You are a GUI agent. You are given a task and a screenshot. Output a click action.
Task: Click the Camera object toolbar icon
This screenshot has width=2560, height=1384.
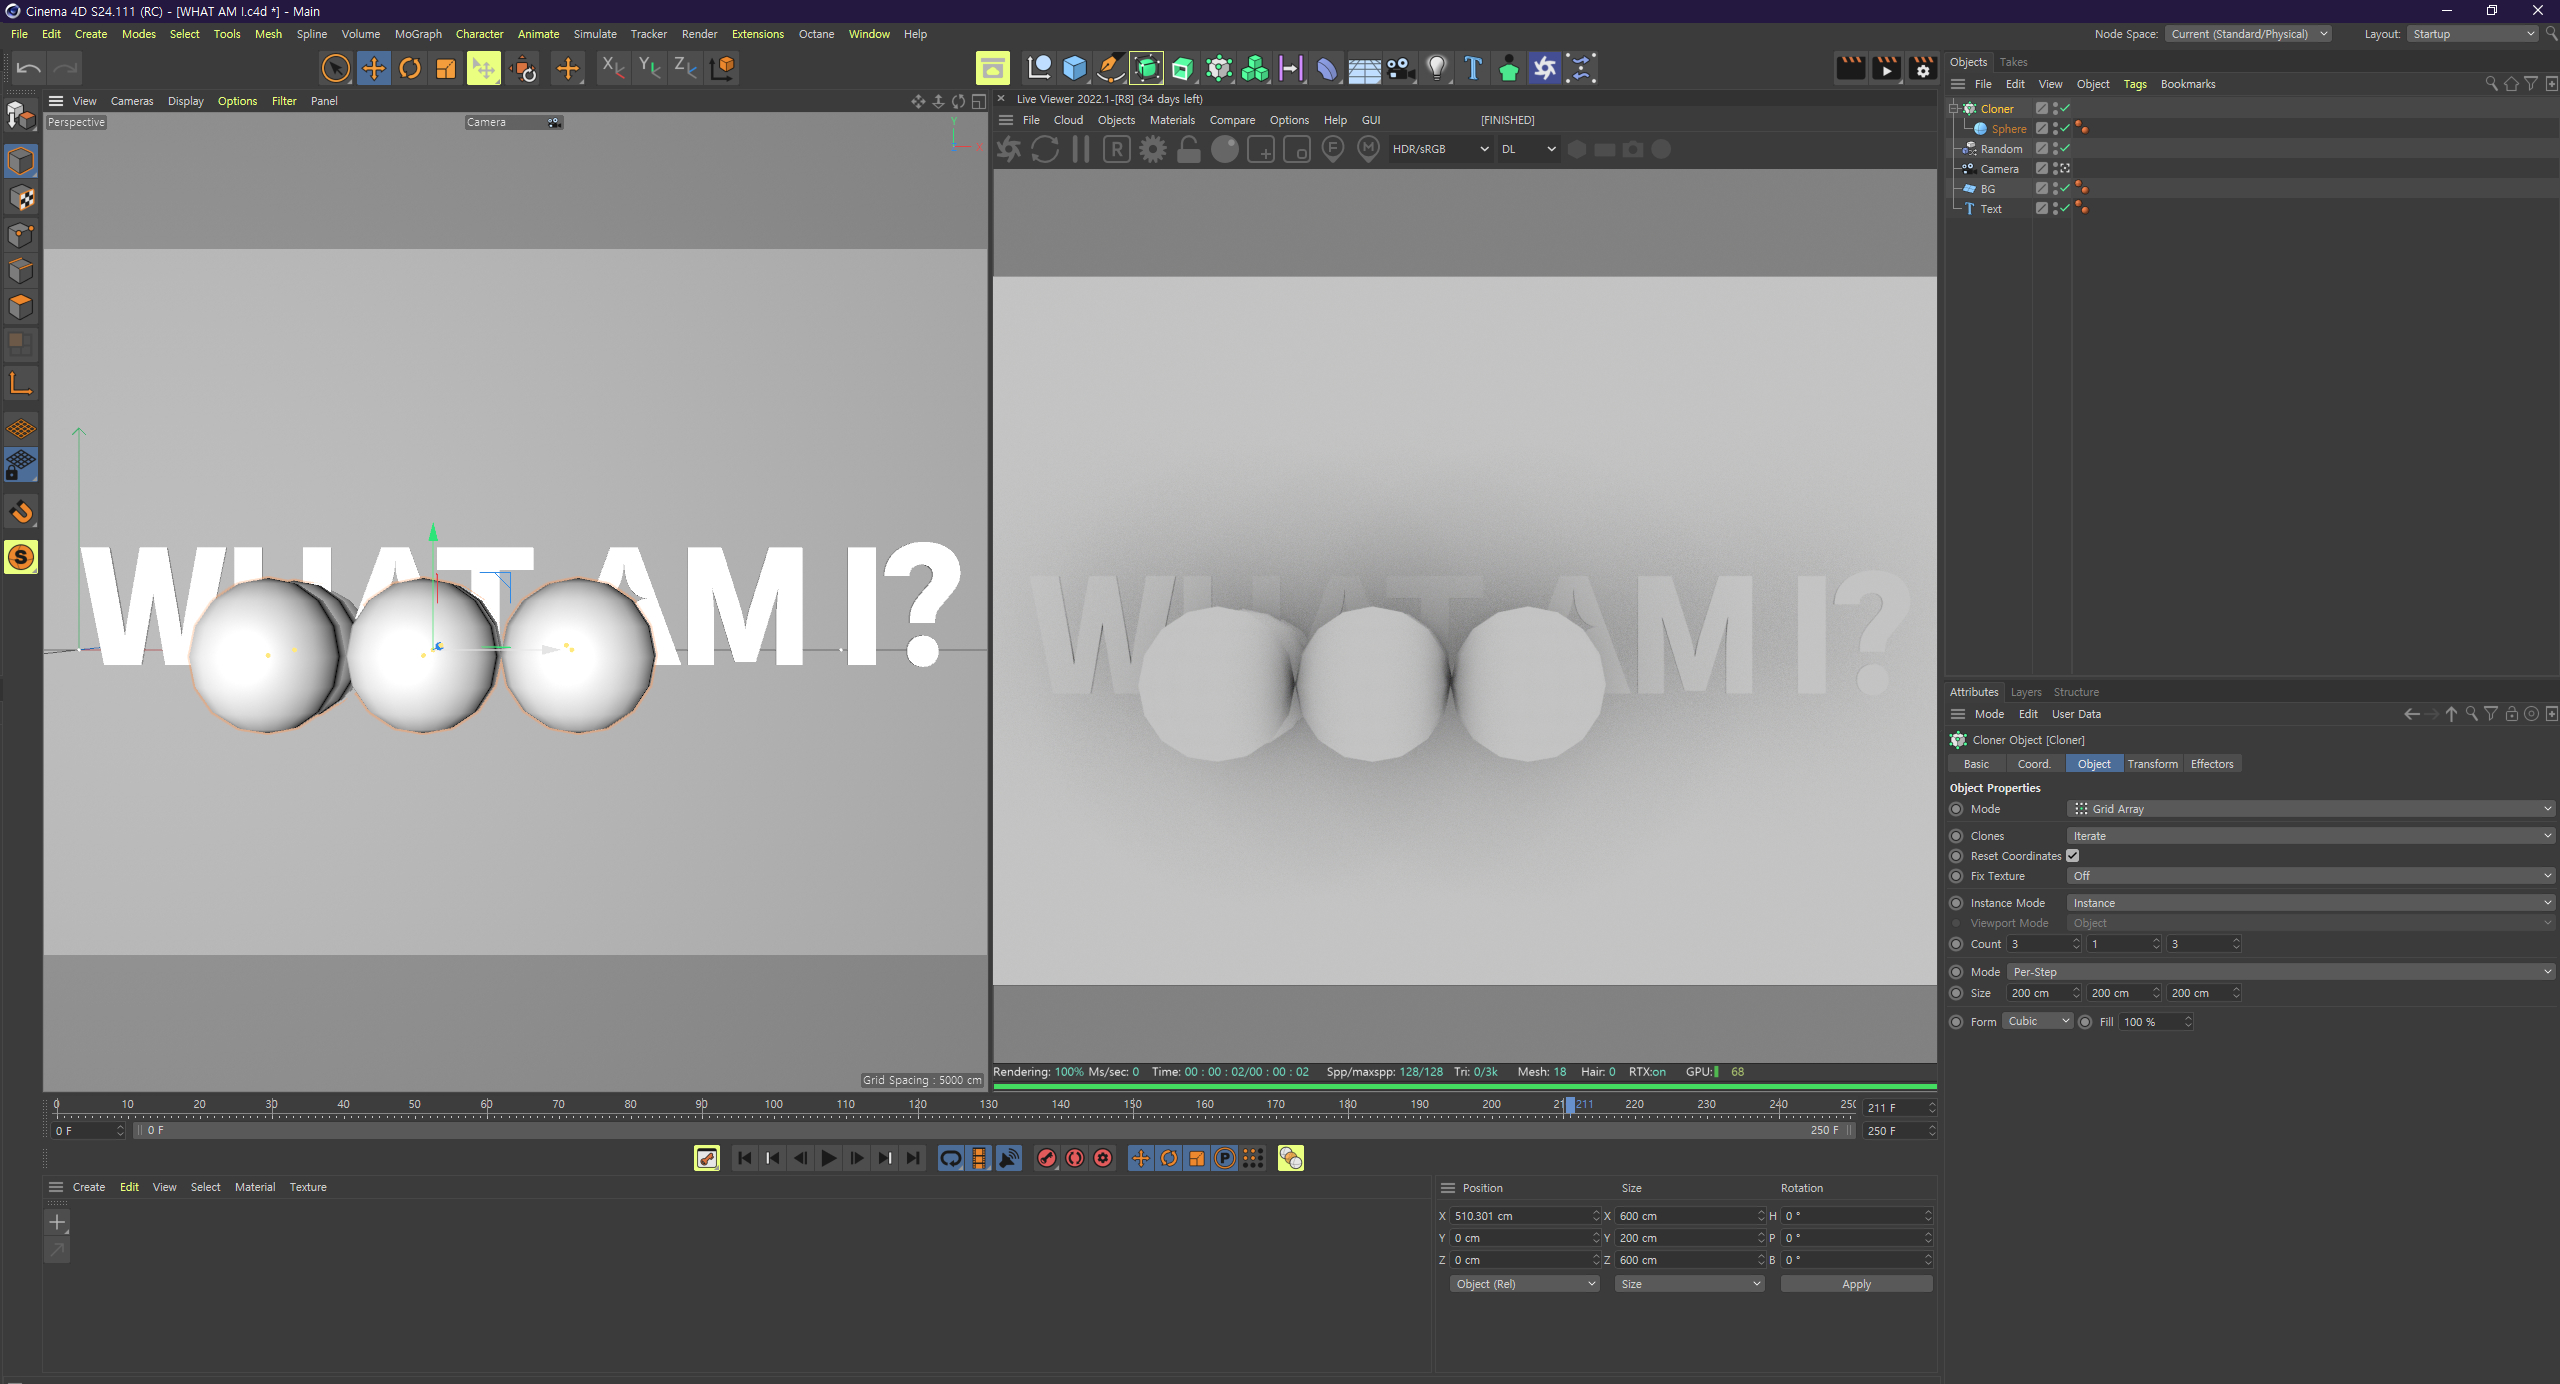tap(1400, 68)
